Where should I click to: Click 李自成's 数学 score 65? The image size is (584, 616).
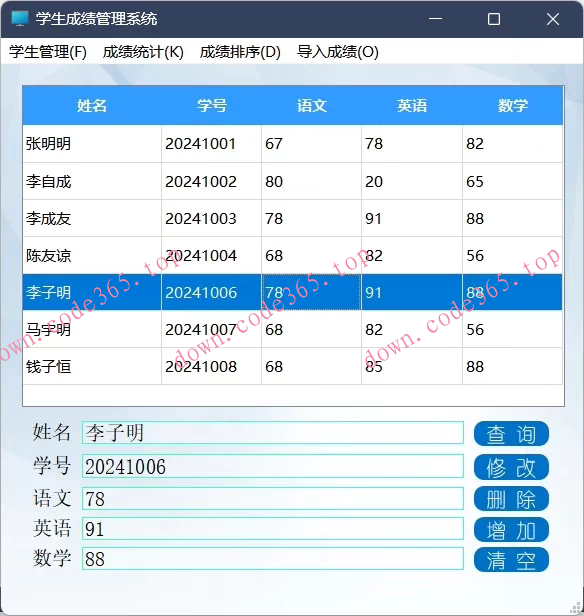513,182
